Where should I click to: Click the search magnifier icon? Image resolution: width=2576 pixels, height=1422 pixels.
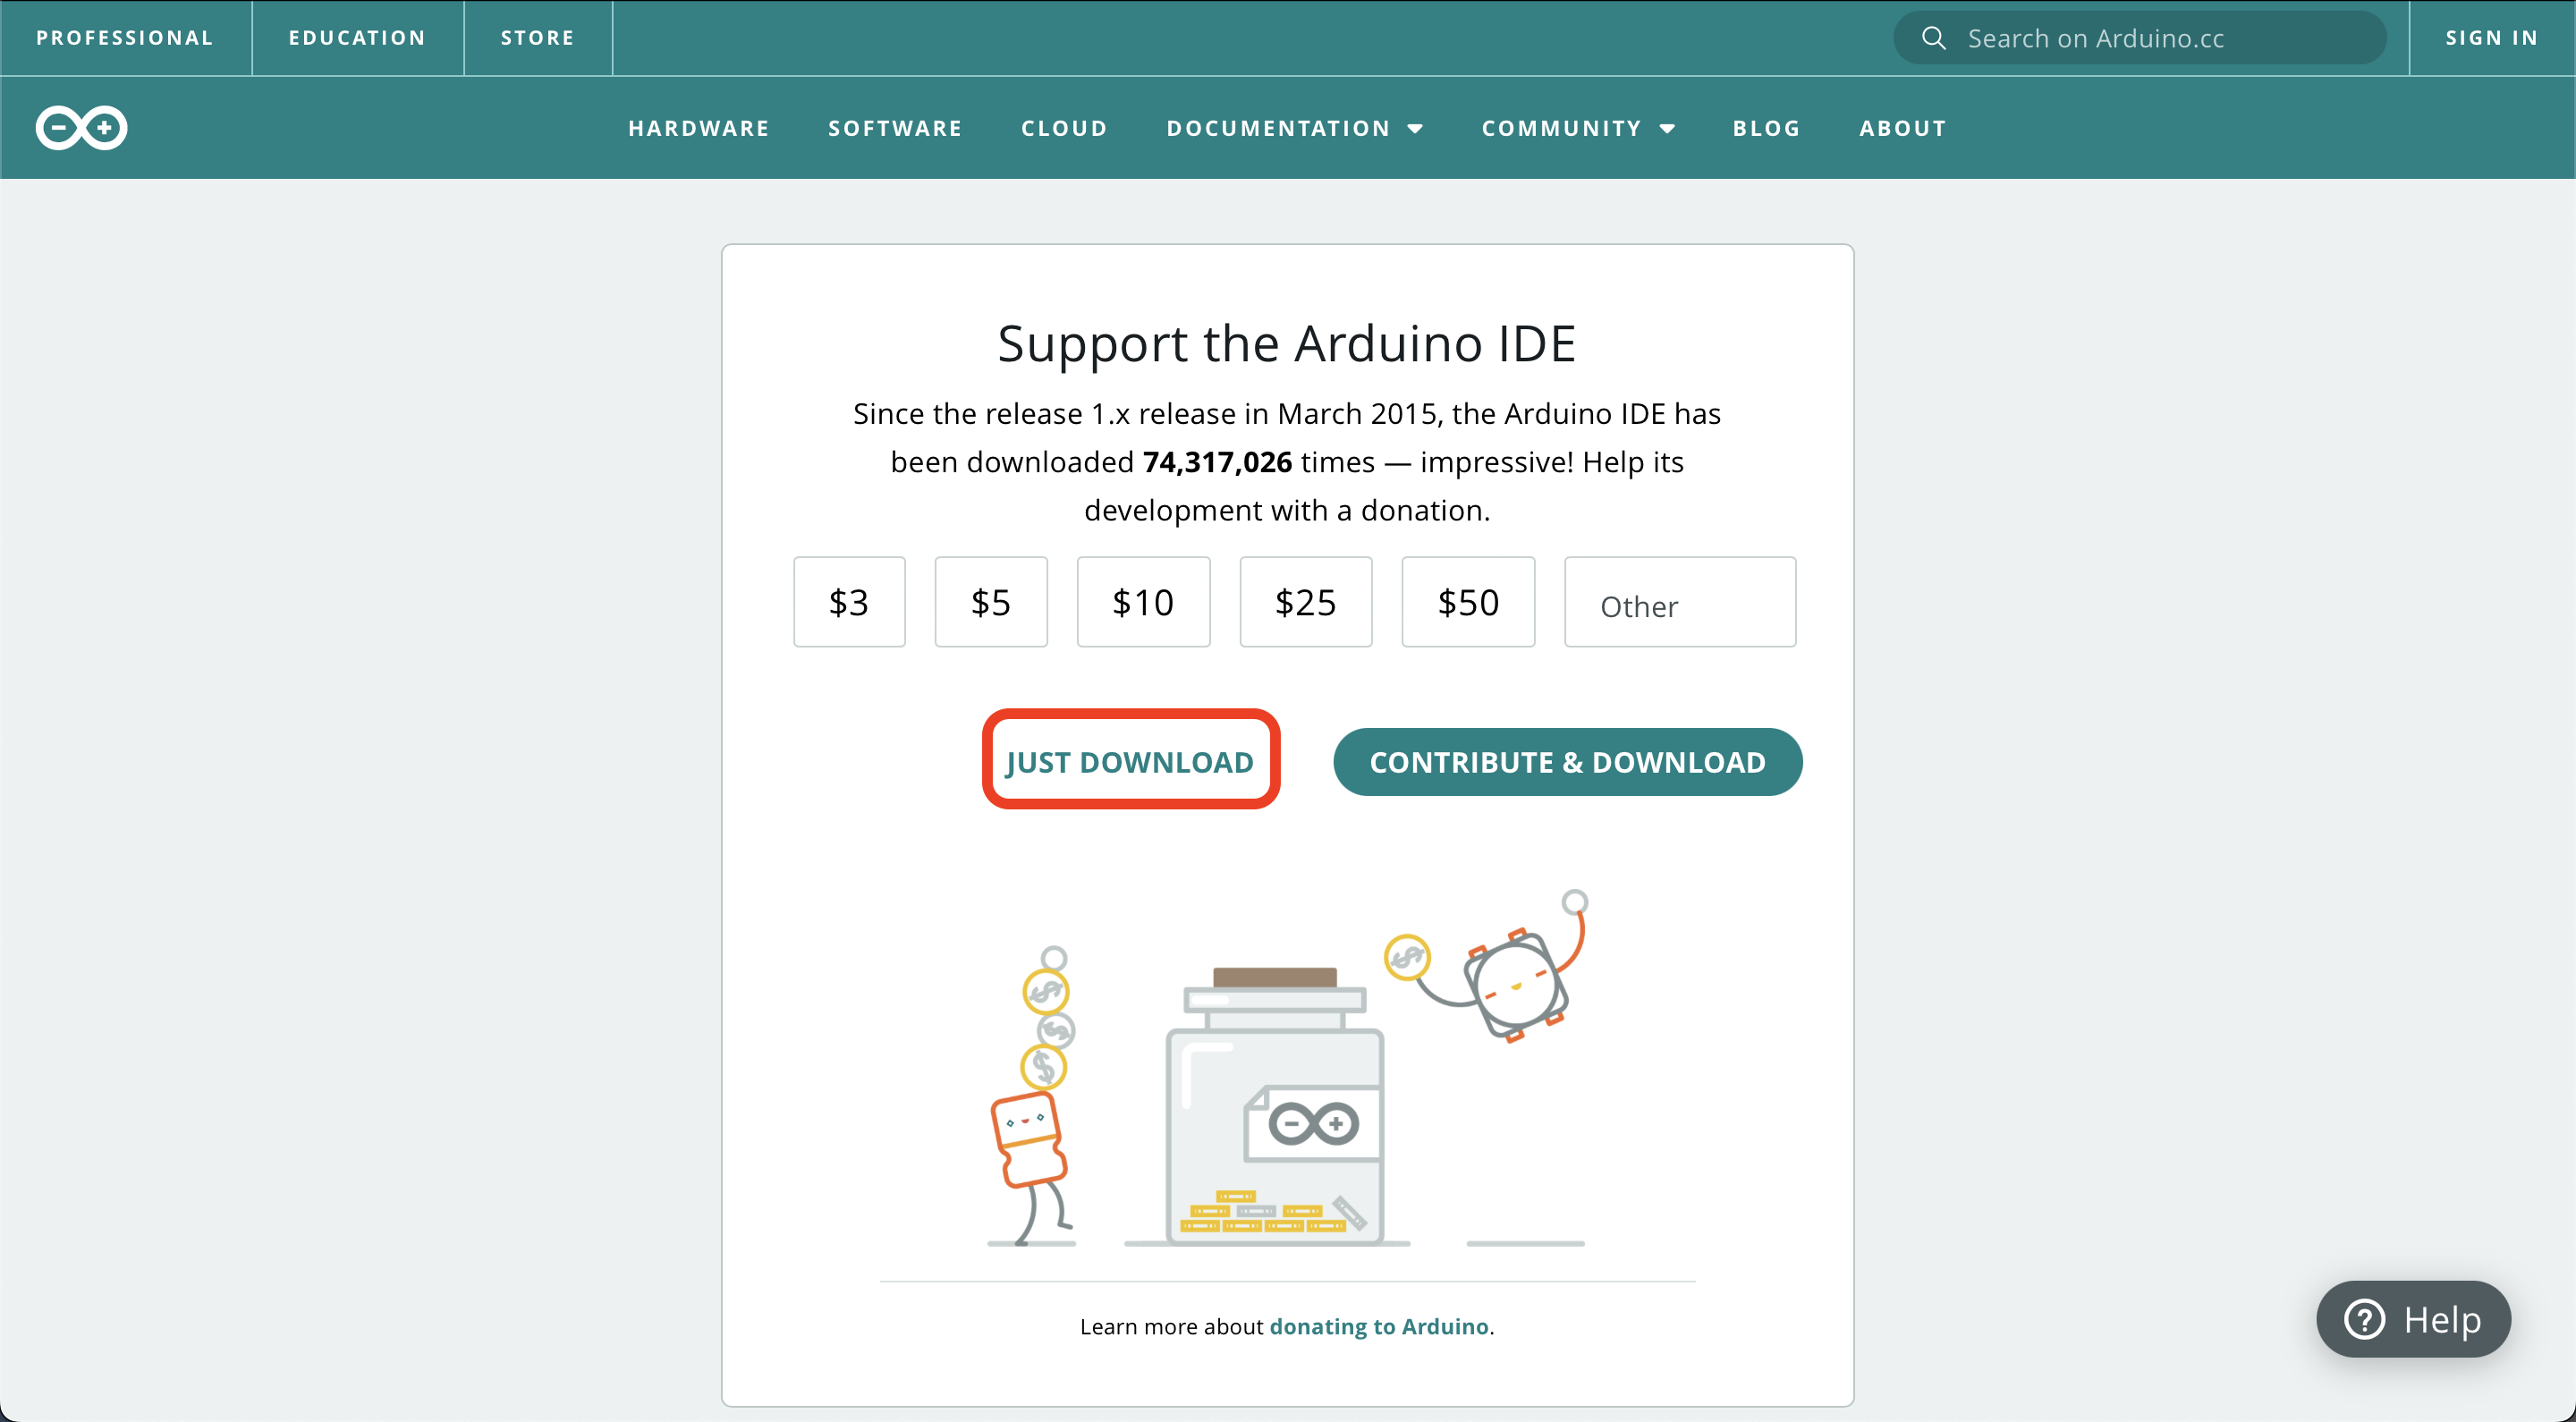1933,38
